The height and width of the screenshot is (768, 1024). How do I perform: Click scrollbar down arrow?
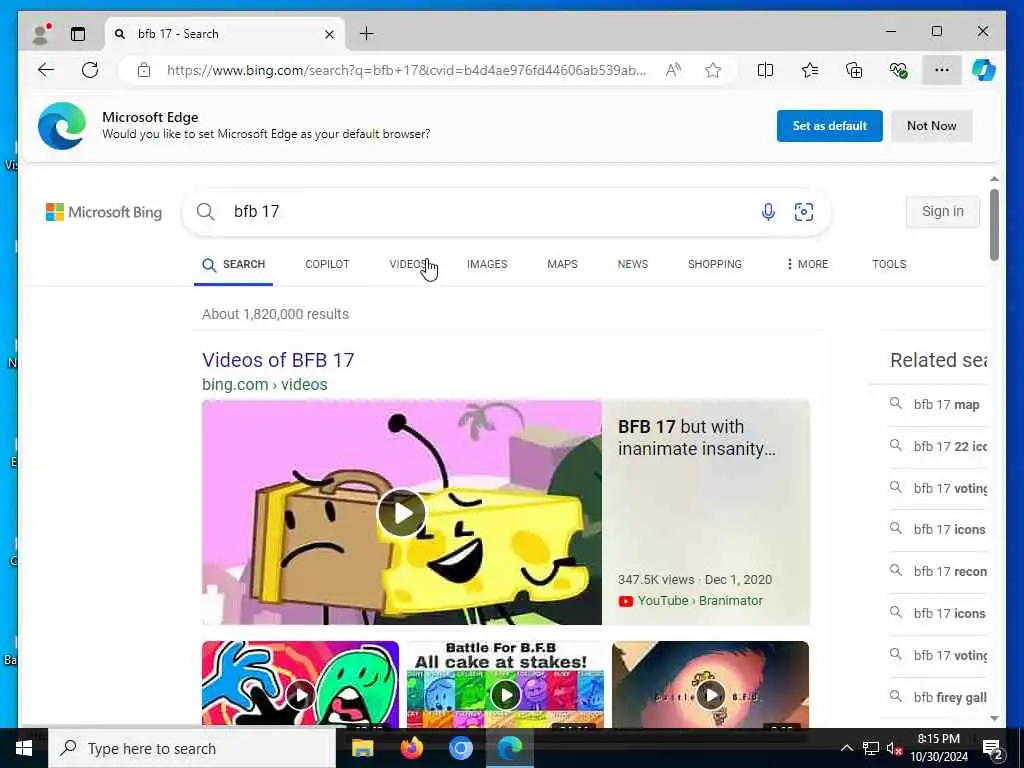tap(994, 718)
